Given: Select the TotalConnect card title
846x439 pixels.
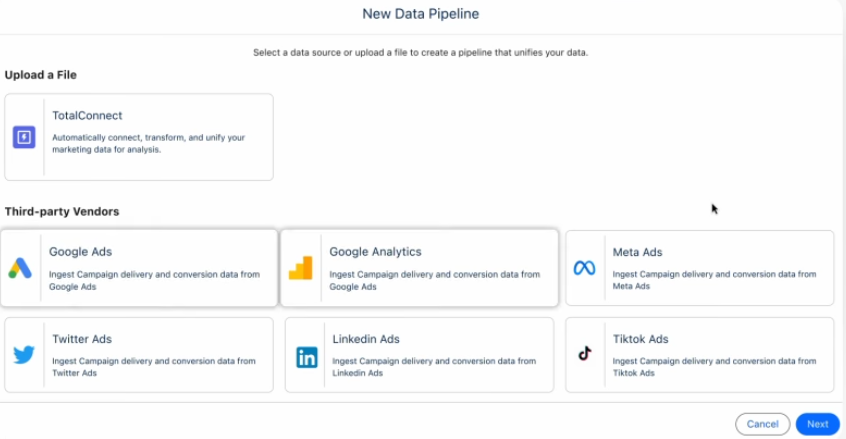Looking at the screenshot, I should (x=87, y=115).
